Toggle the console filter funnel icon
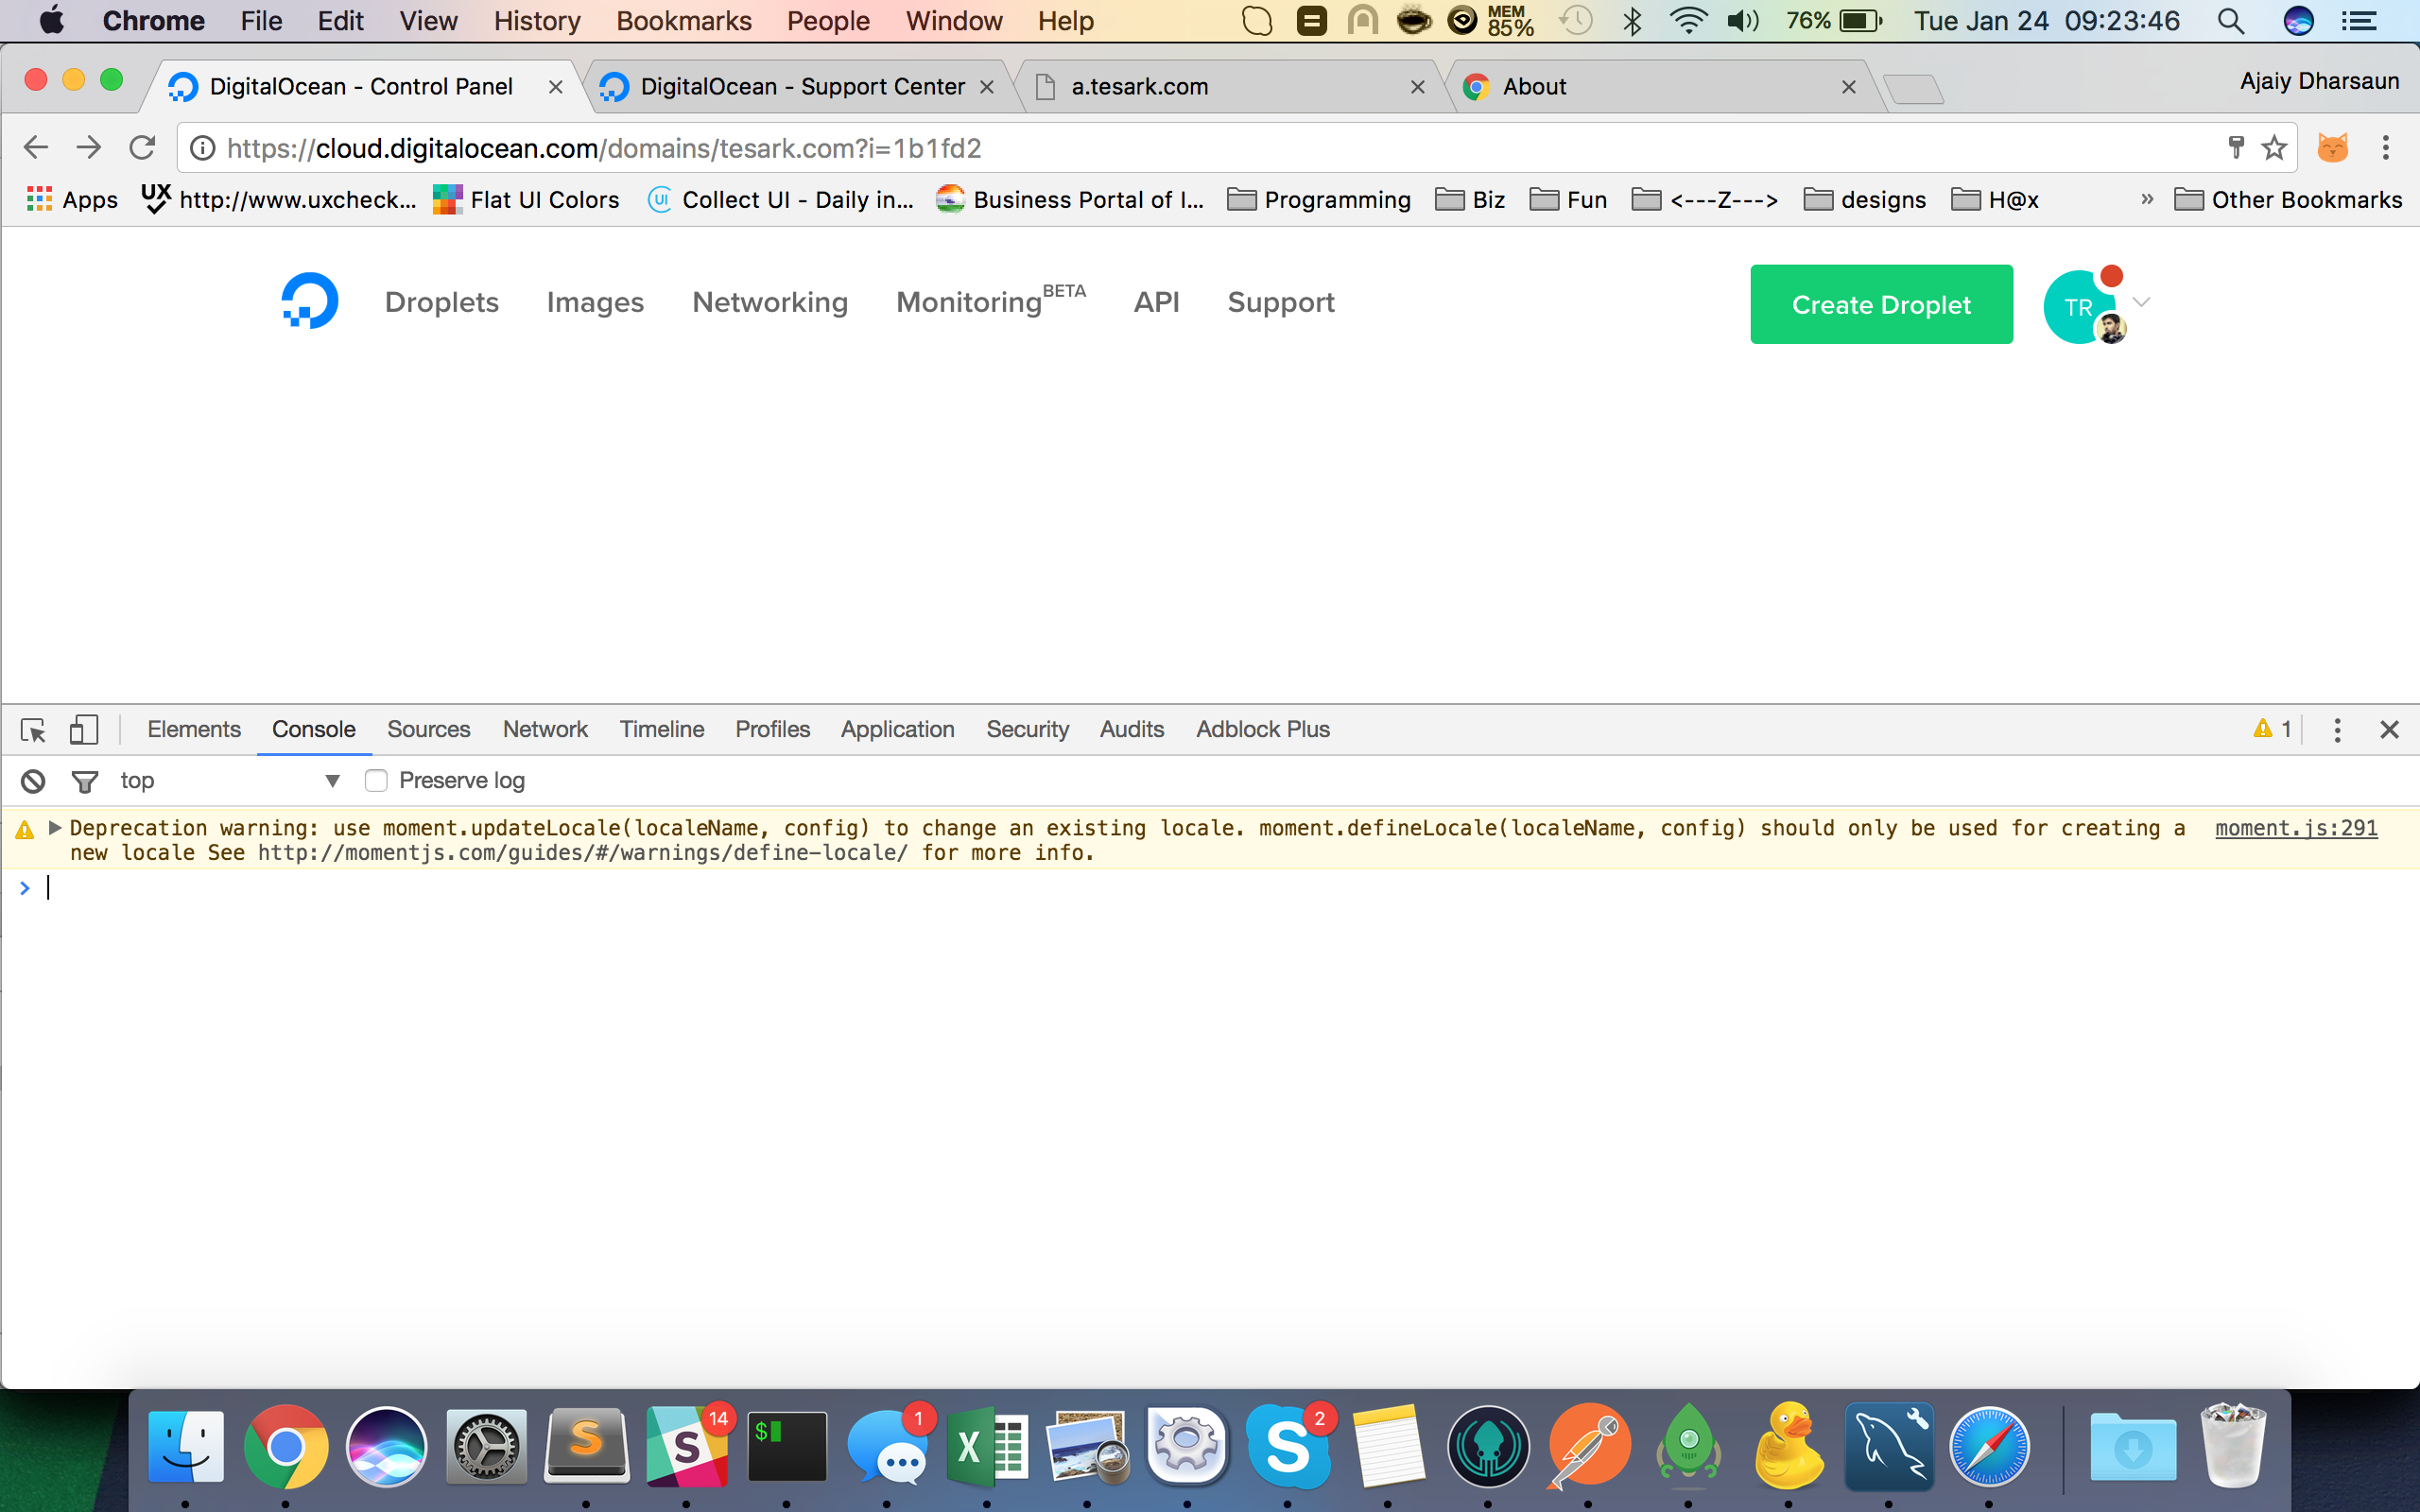This screenshot has height=1512, width=2420. (x=85, y=781)
